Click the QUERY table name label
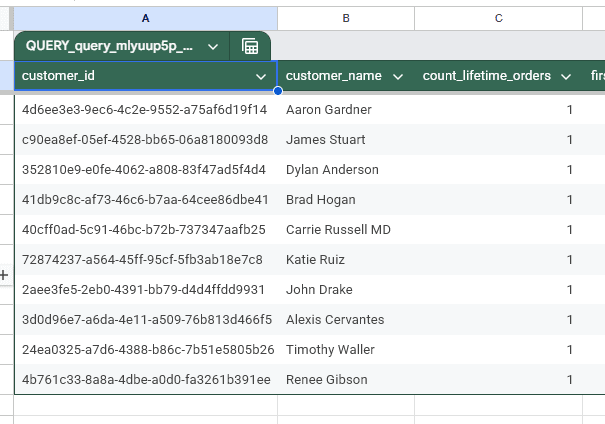The height and width of the screenshot is (424, 605). (x=110, y=46)
